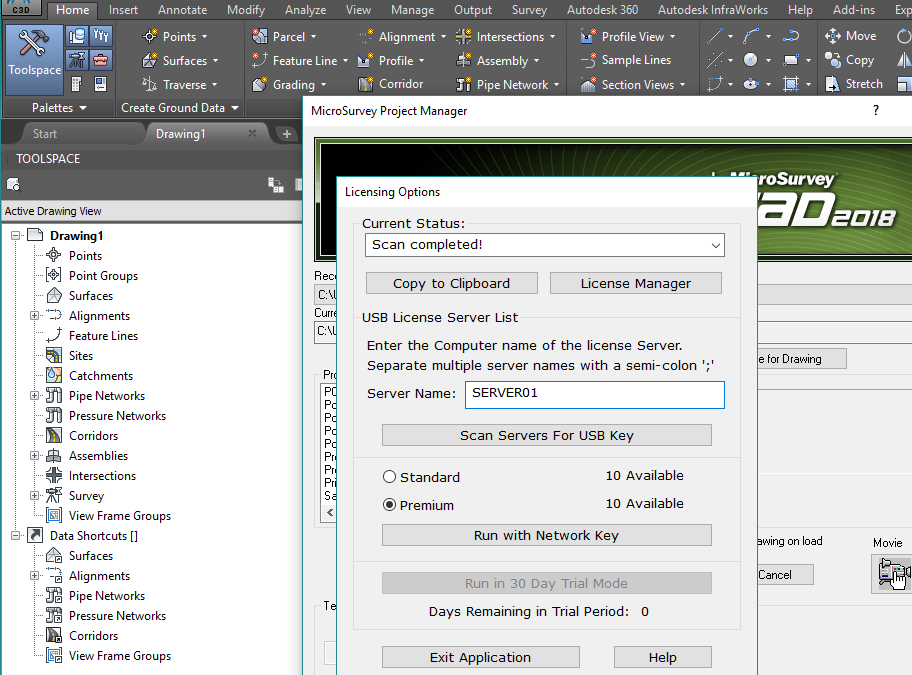Expand the Alignments tree node
This screenshot has width=912, height=675.
[x=36, y=316]
